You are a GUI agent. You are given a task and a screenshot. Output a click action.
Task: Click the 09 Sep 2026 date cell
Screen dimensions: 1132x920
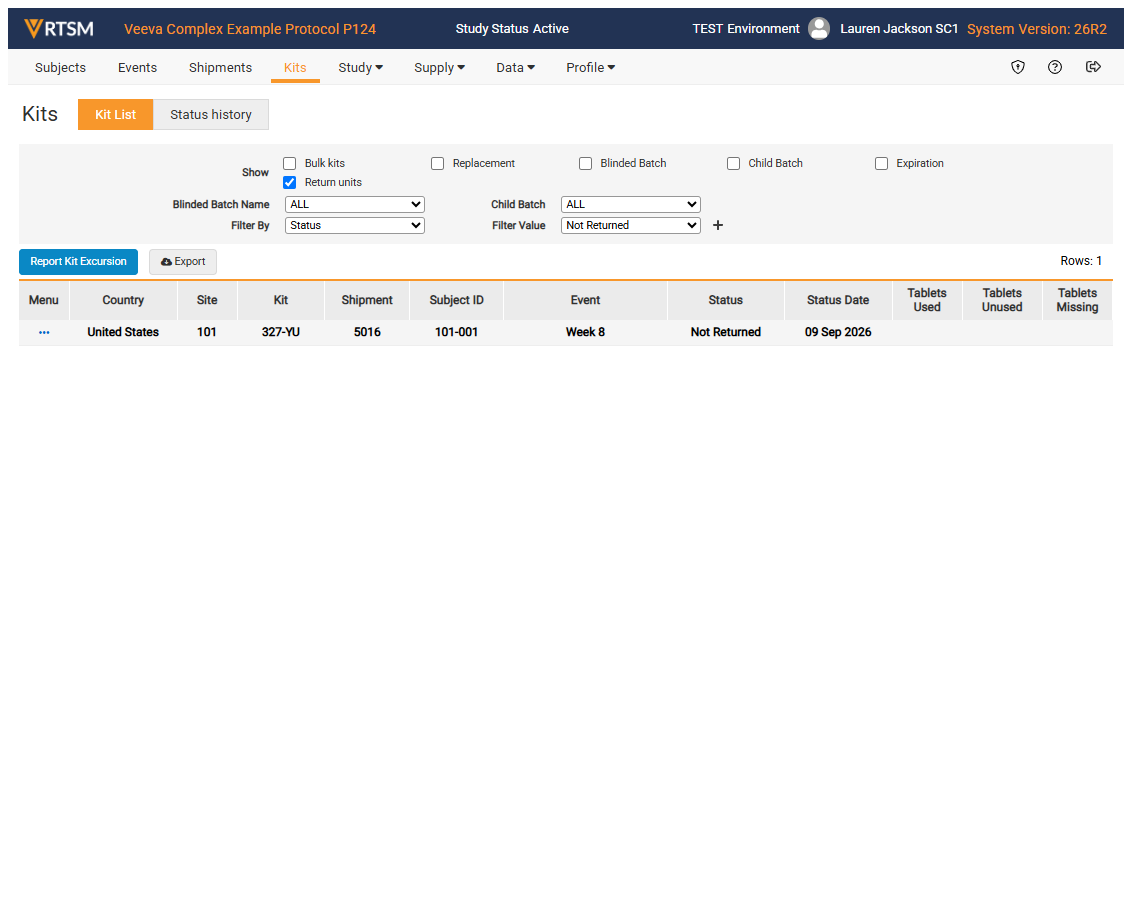(837, 332)
